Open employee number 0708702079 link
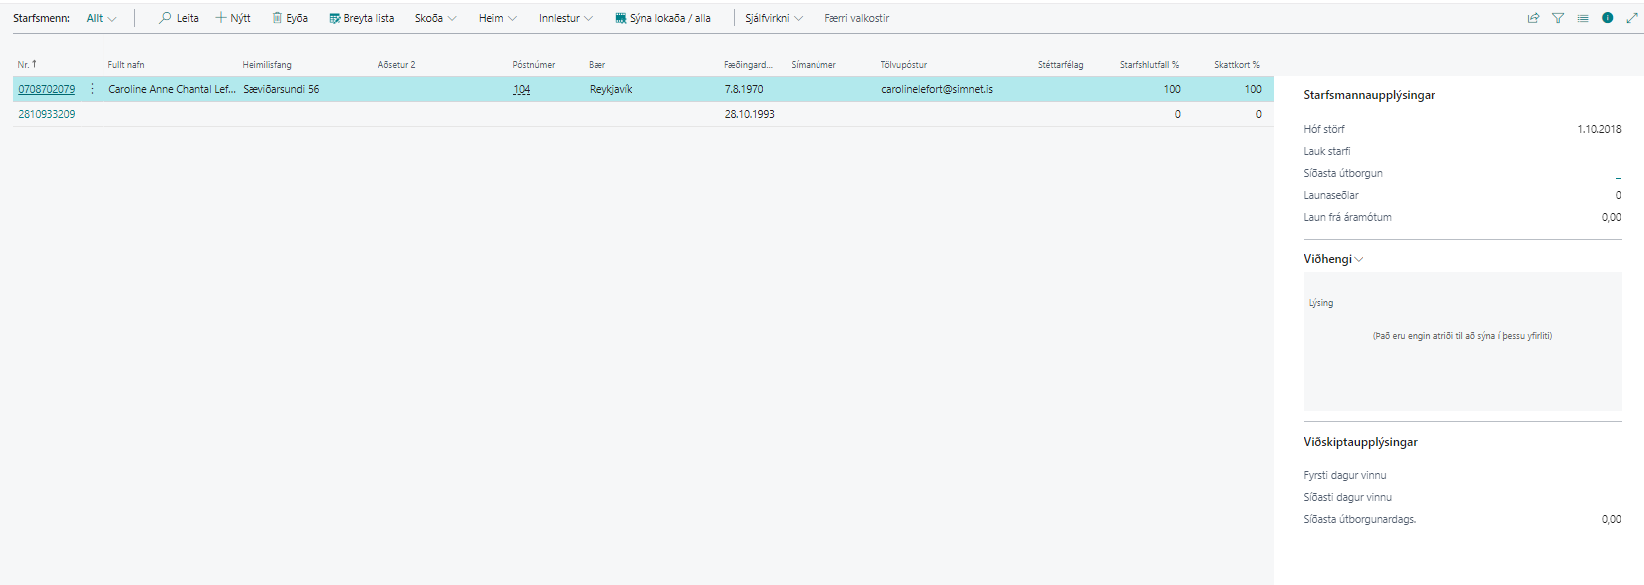 [46, 89]
